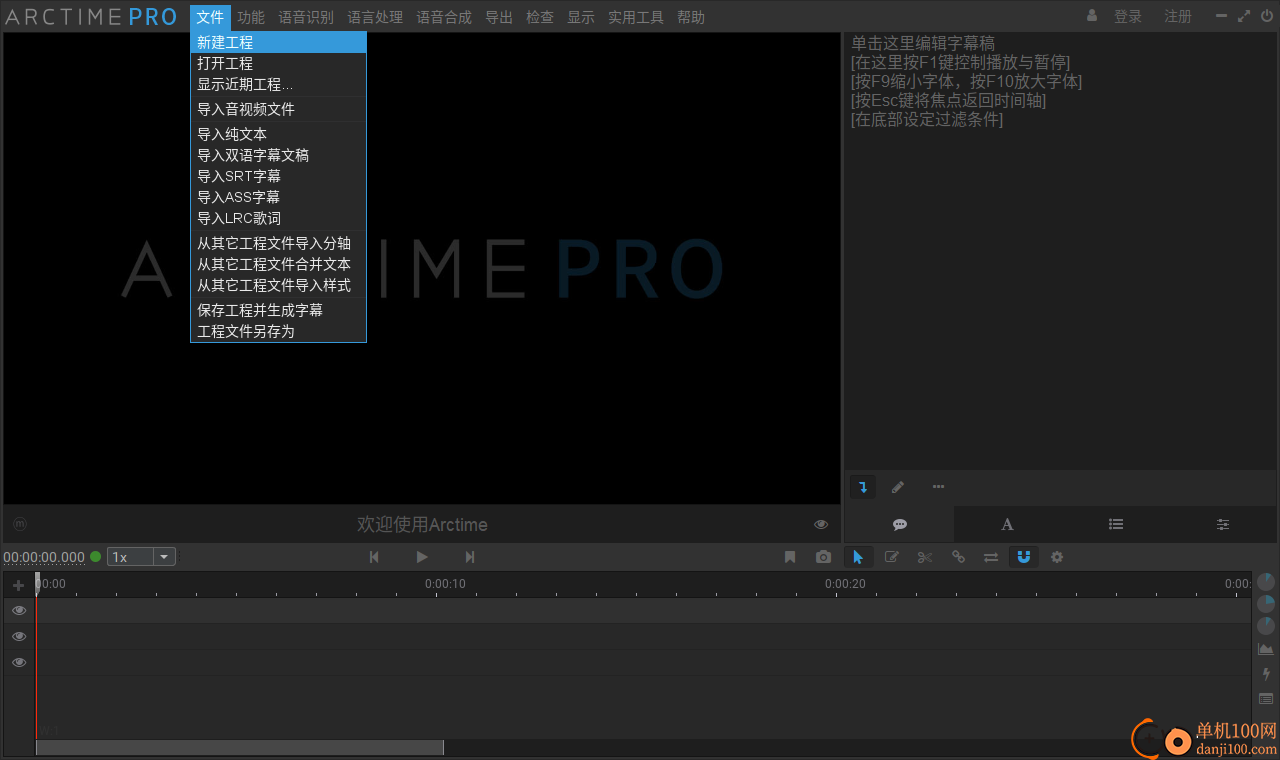Screen dimensions: 1280x760
Task: Hide the second timeline track
Action: click(19, 636)
